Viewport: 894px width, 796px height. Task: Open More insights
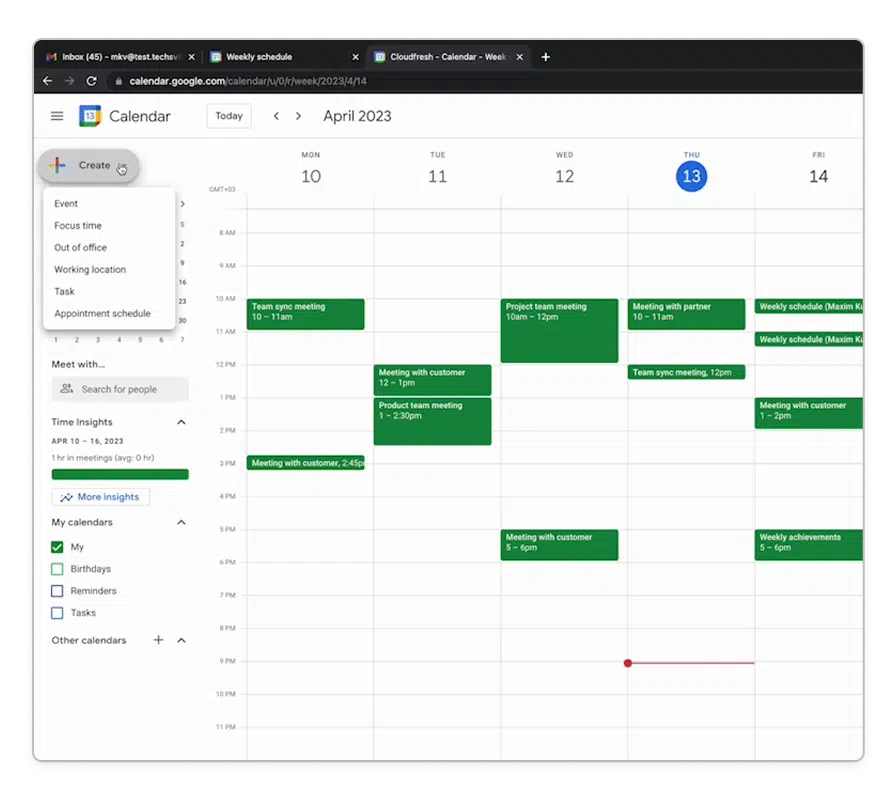[101, 497]
